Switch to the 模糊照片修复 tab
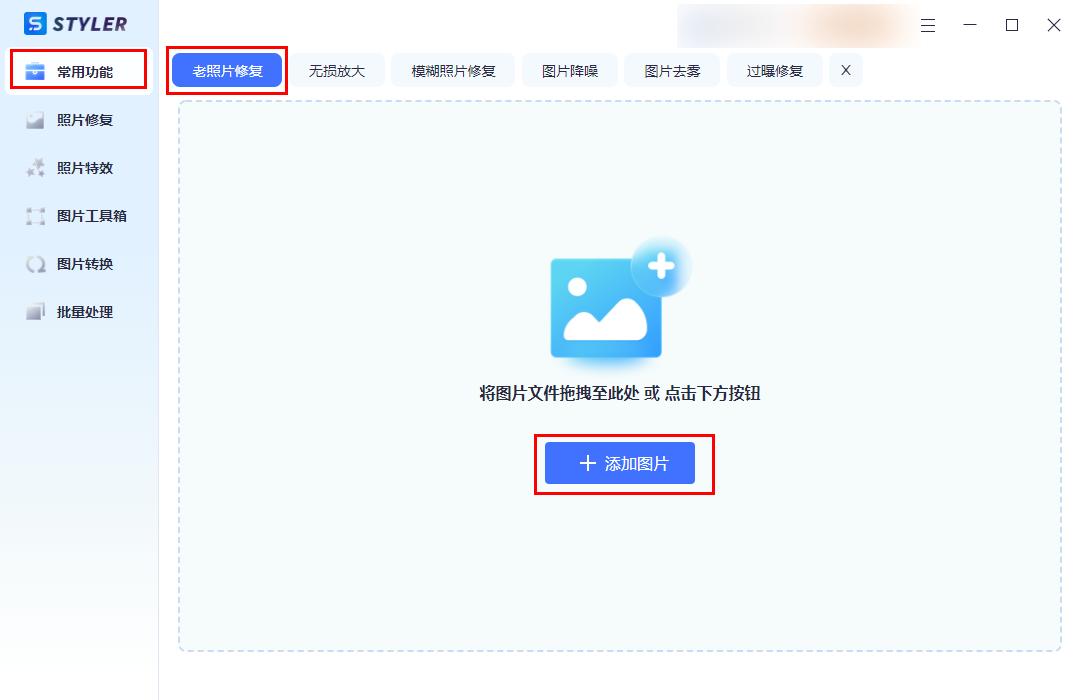This screenshot has width=1080, height=700. coord(453,70)
